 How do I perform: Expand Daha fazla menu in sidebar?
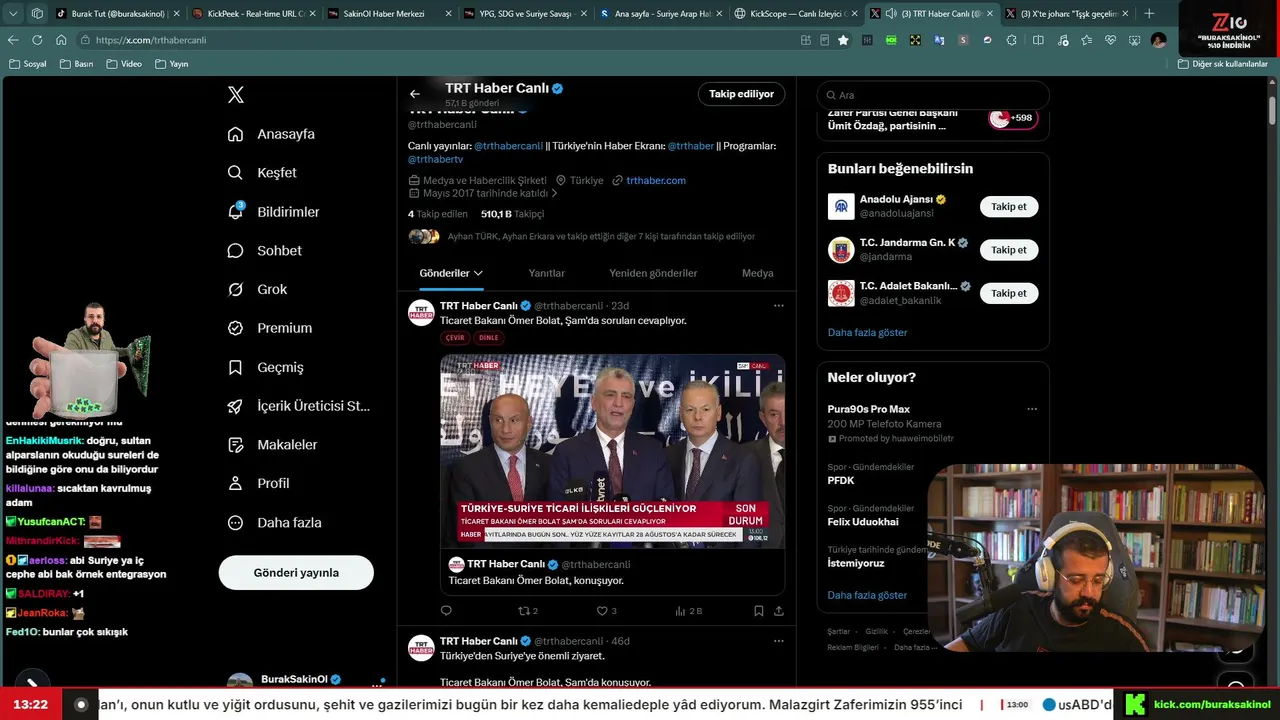pyautogui.click(x=273, y=522)
